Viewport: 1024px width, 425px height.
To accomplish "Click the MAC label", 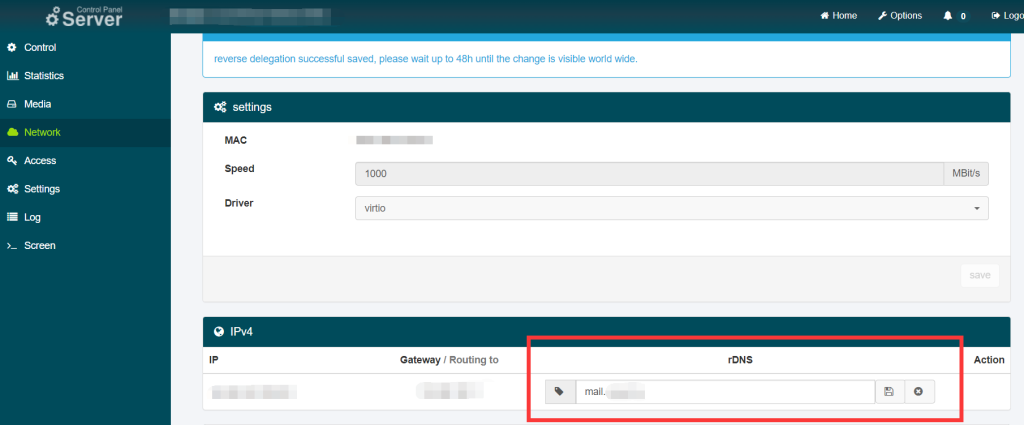I will point(236,140).
